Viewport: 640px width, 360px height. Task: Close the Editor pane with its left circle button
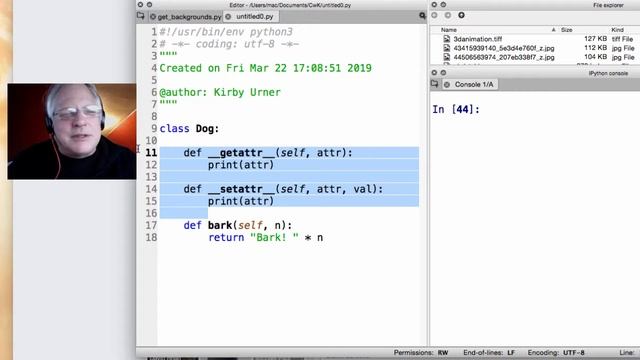coord(140,5)
